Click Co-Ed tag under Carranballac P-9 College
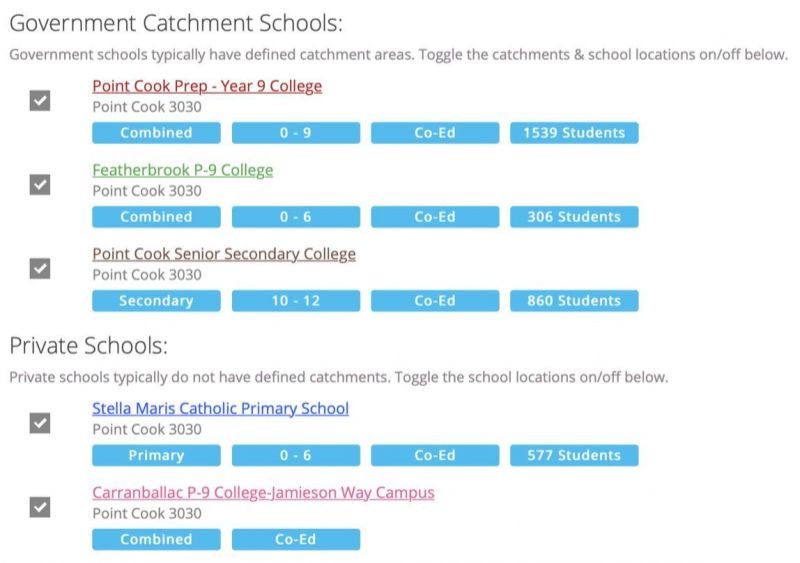This screenshot has height=563, width=800. [x=295, y=539]
